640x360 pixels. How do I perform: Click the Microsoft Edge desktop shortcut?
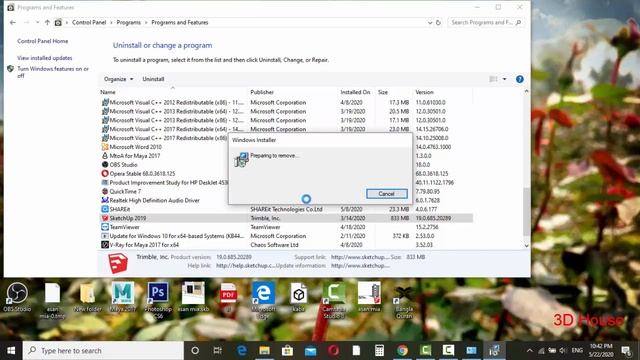(x=263, y=300)
